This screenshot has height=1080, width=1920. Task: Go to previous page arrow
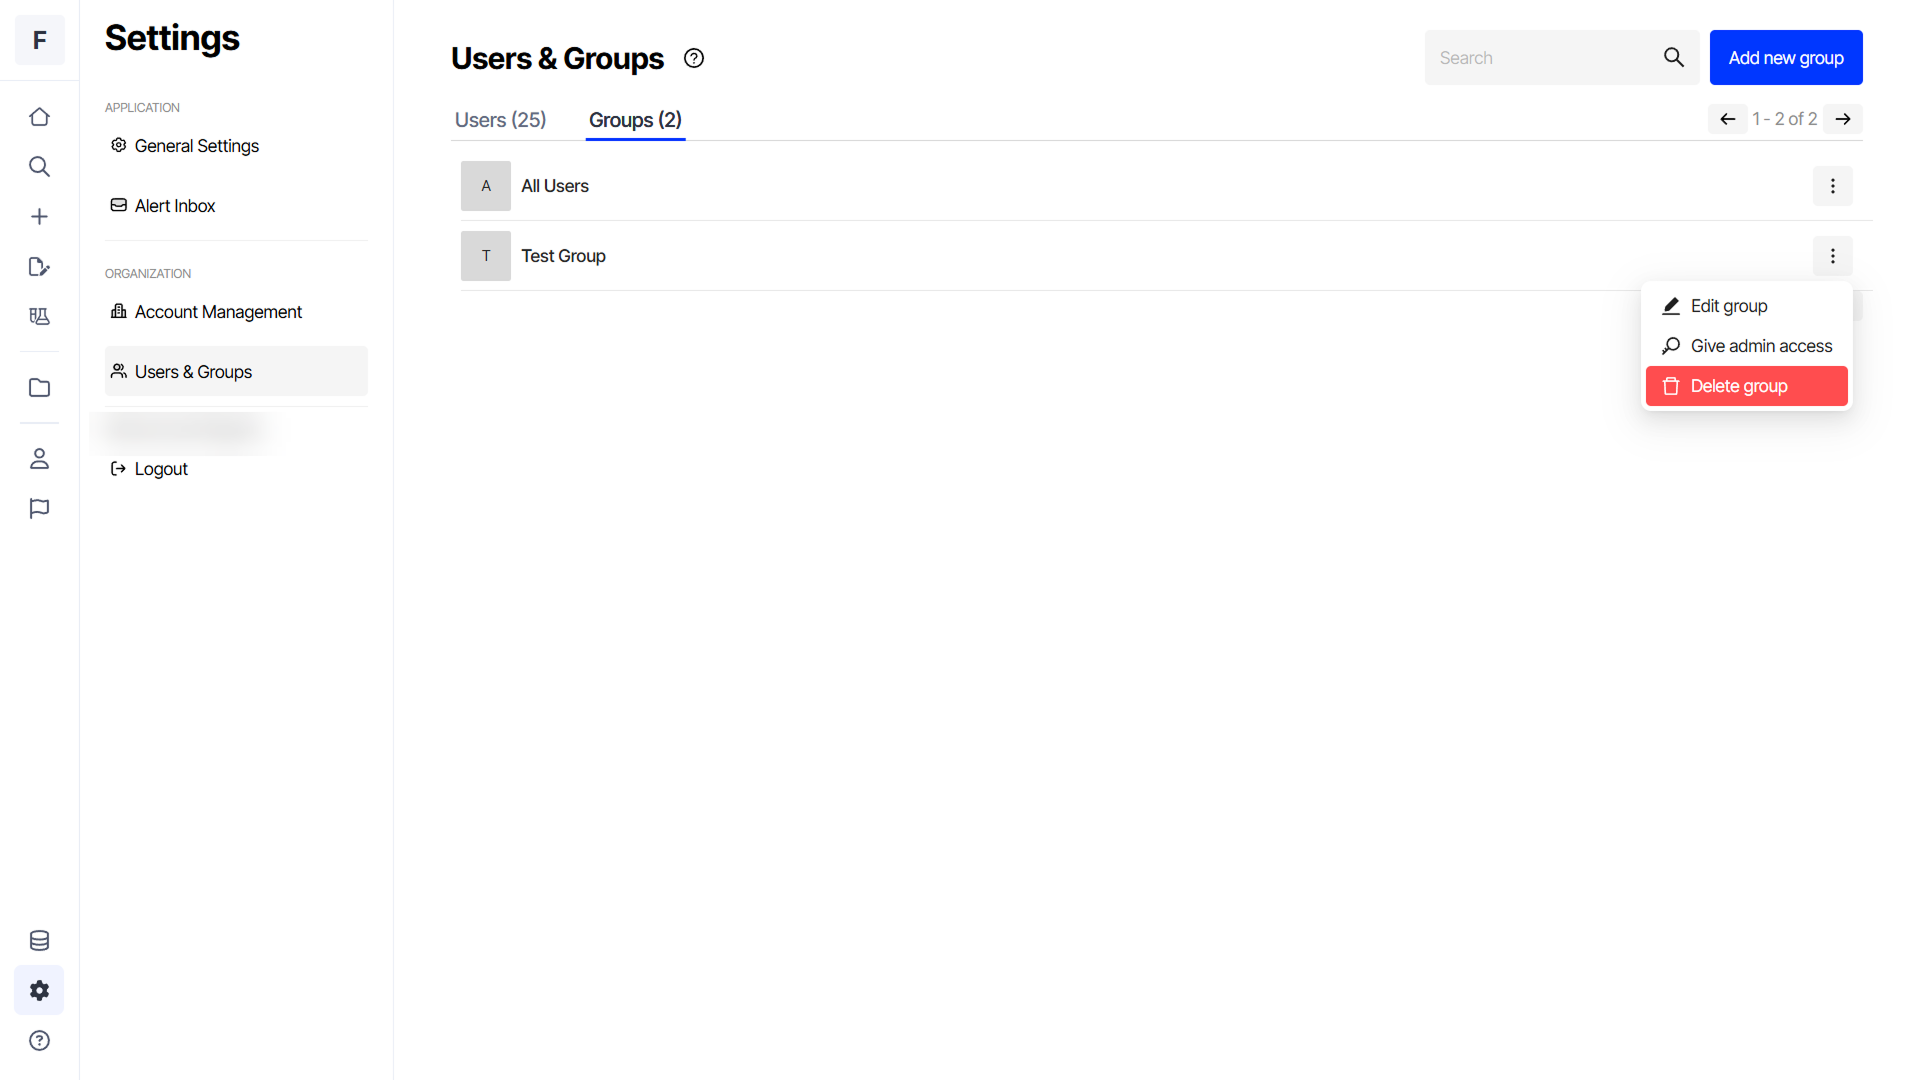point(1727,119)
